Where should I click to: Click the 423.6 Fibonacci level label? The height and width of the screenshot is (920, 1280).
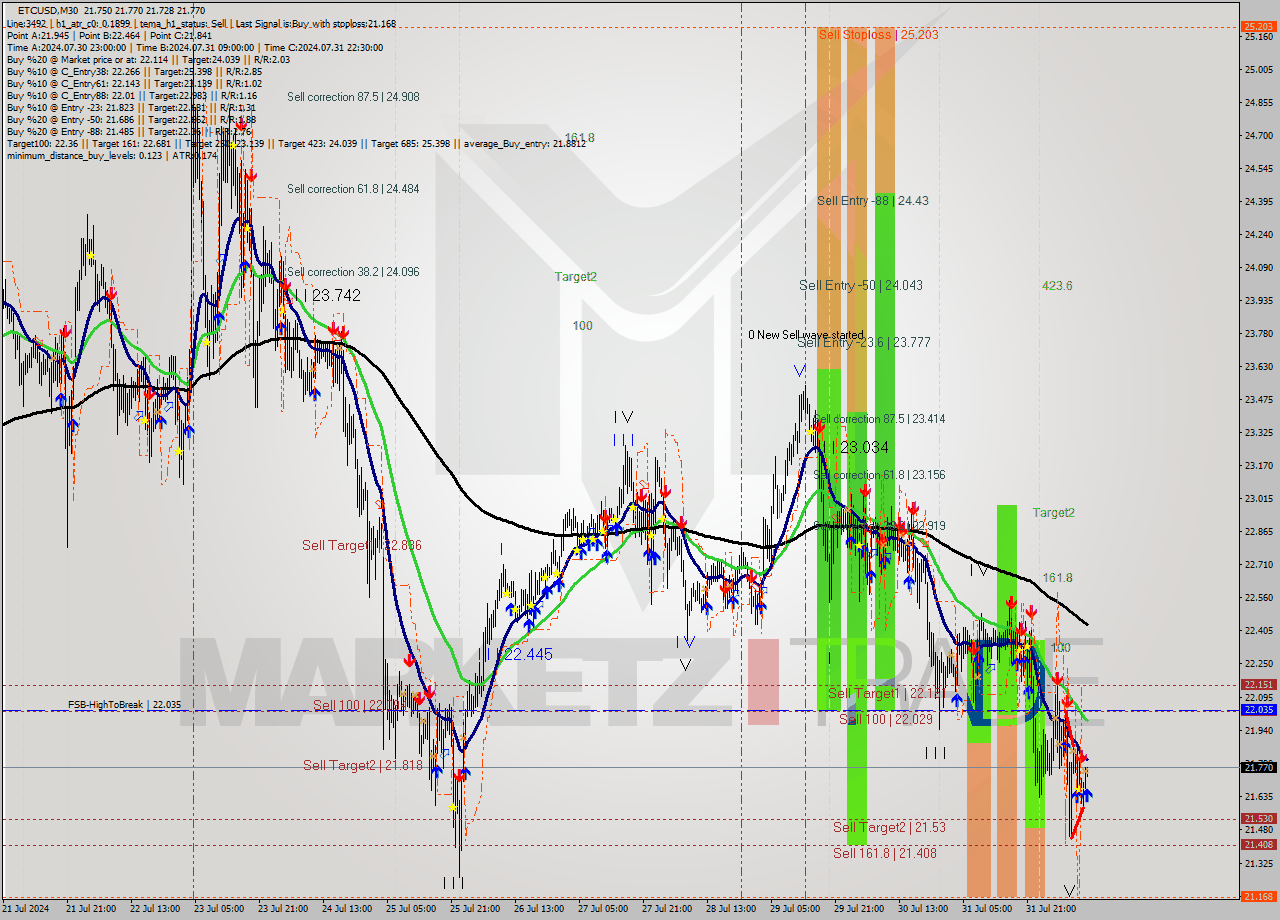click(1057, 286)
